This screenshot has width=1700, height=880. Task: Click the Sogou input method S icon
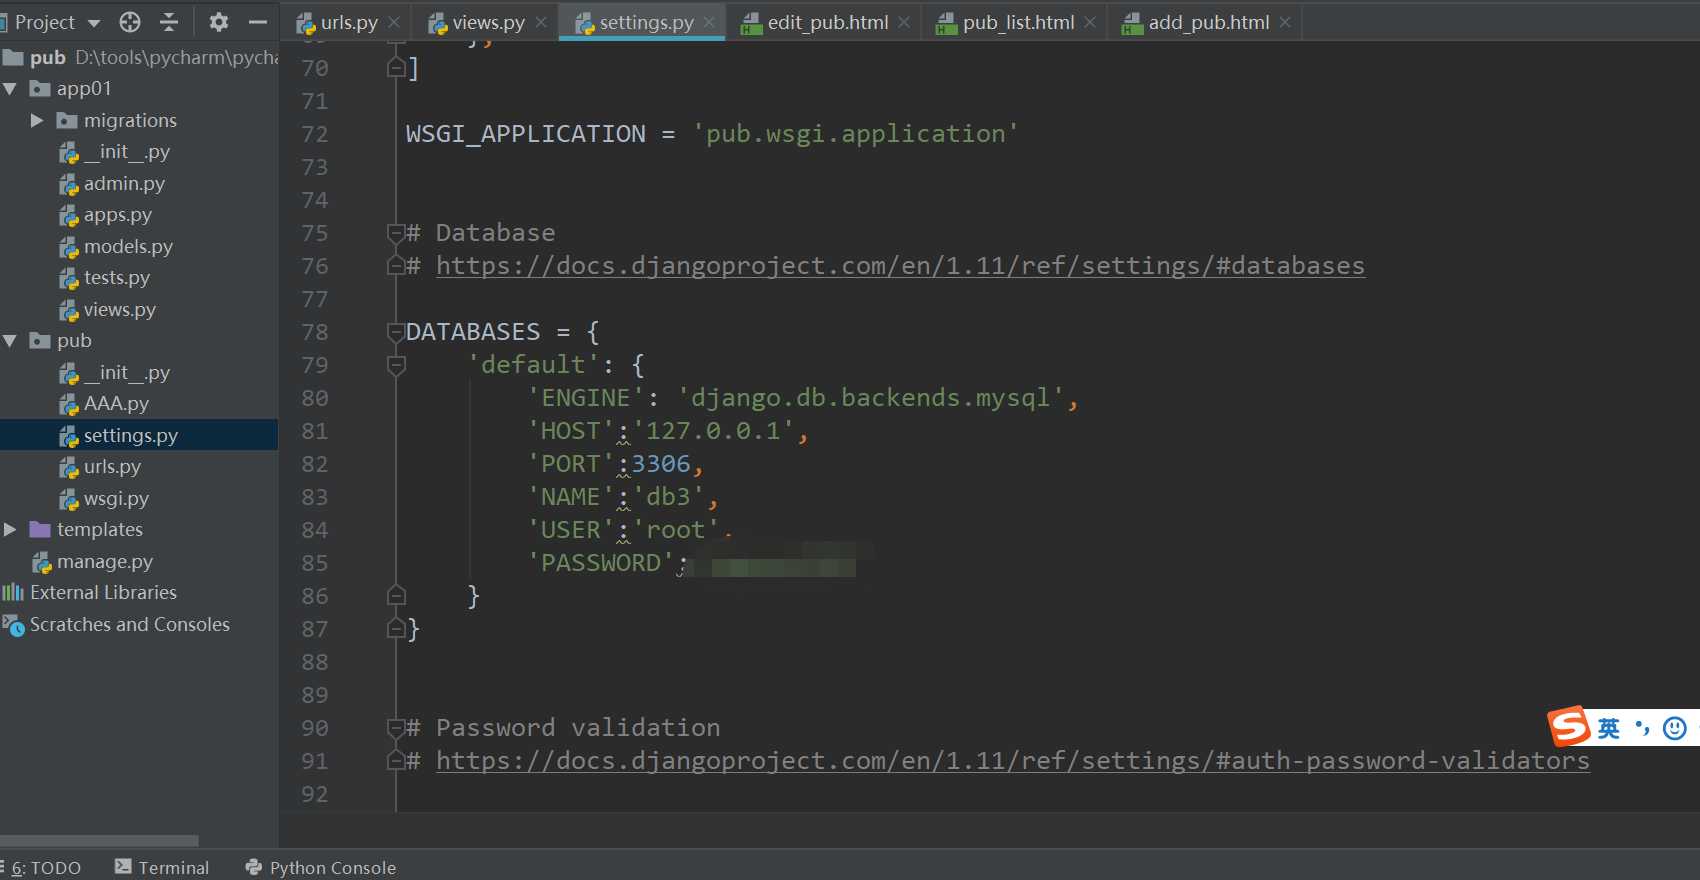(x=1569, y=727)
